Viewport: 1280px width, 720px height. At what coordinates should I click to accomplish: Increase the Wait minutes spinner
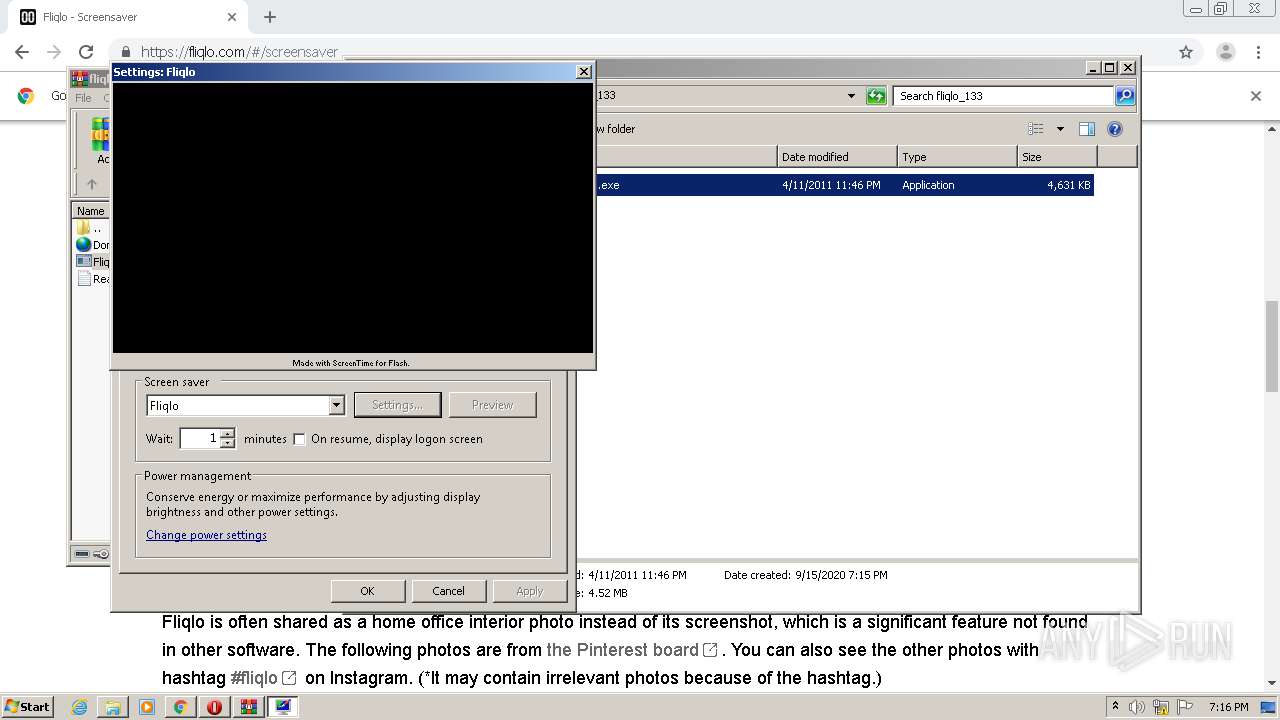click(x=228, y=434)
